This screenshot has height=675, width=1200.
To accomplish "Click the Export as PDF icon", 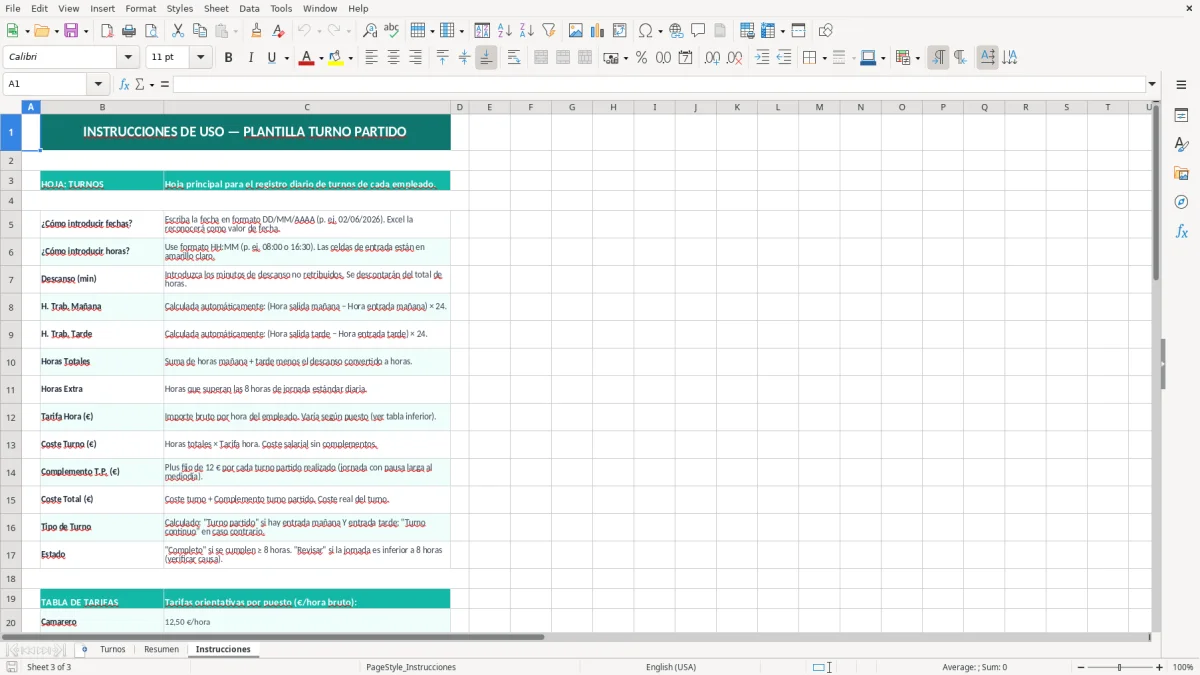I will tap(107, 31).
